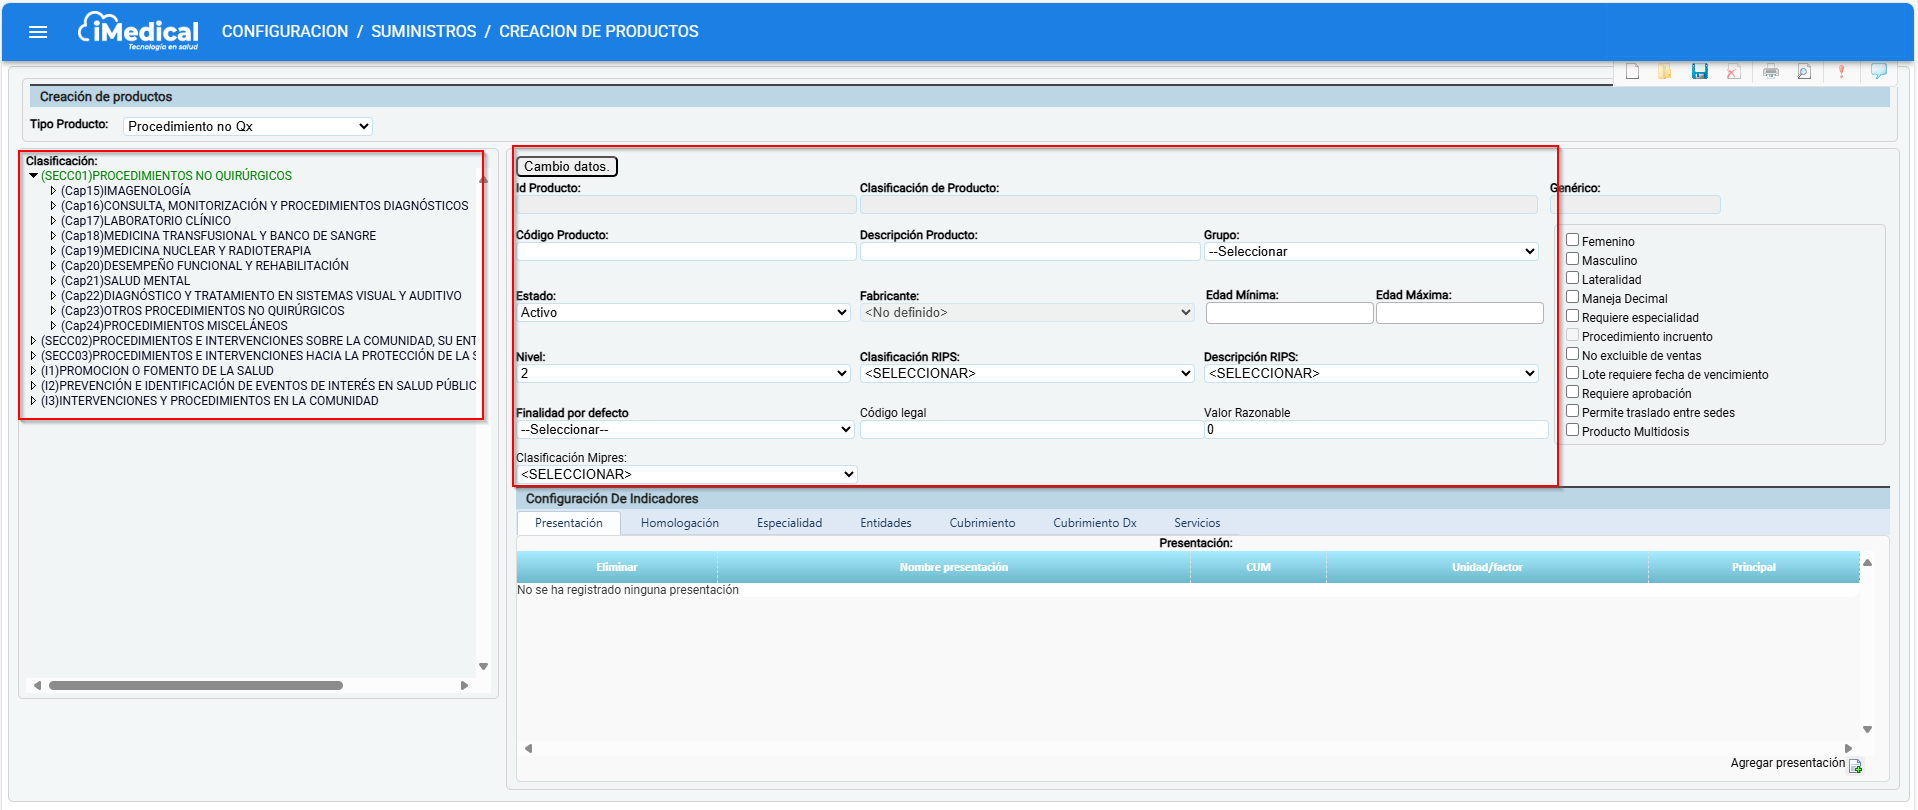Open the print preview magnifier icon
The image size is (1918, 810).
(x=1804, y=72)
